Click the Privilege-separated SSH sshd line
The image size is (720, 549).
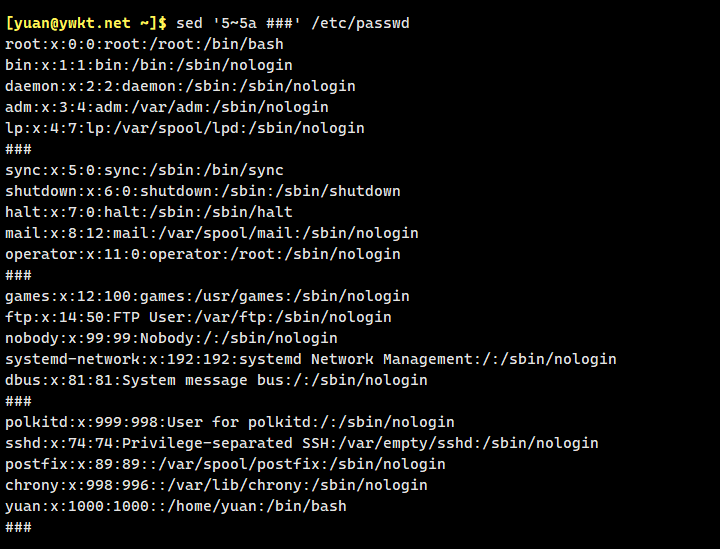click(x=302, y=443)
